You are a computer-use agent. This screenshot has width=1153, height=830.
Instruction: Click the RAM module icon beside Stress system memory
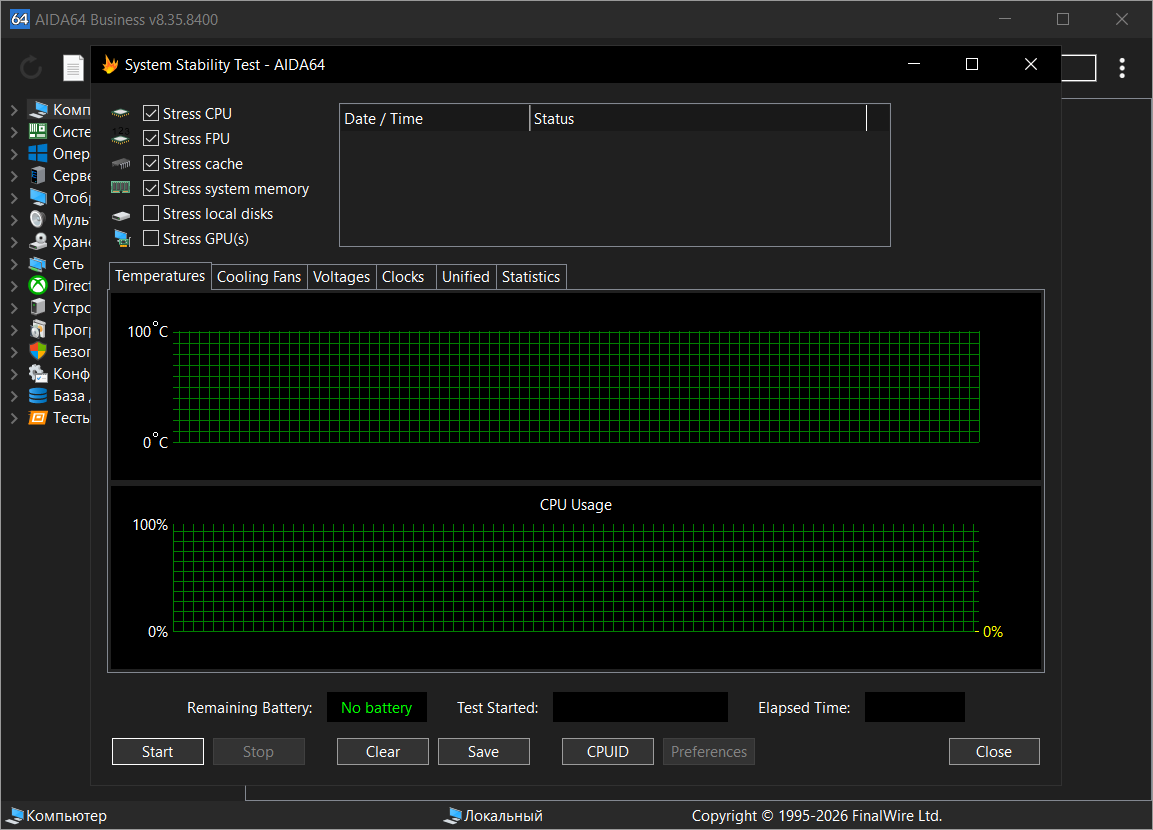point(121,187)
